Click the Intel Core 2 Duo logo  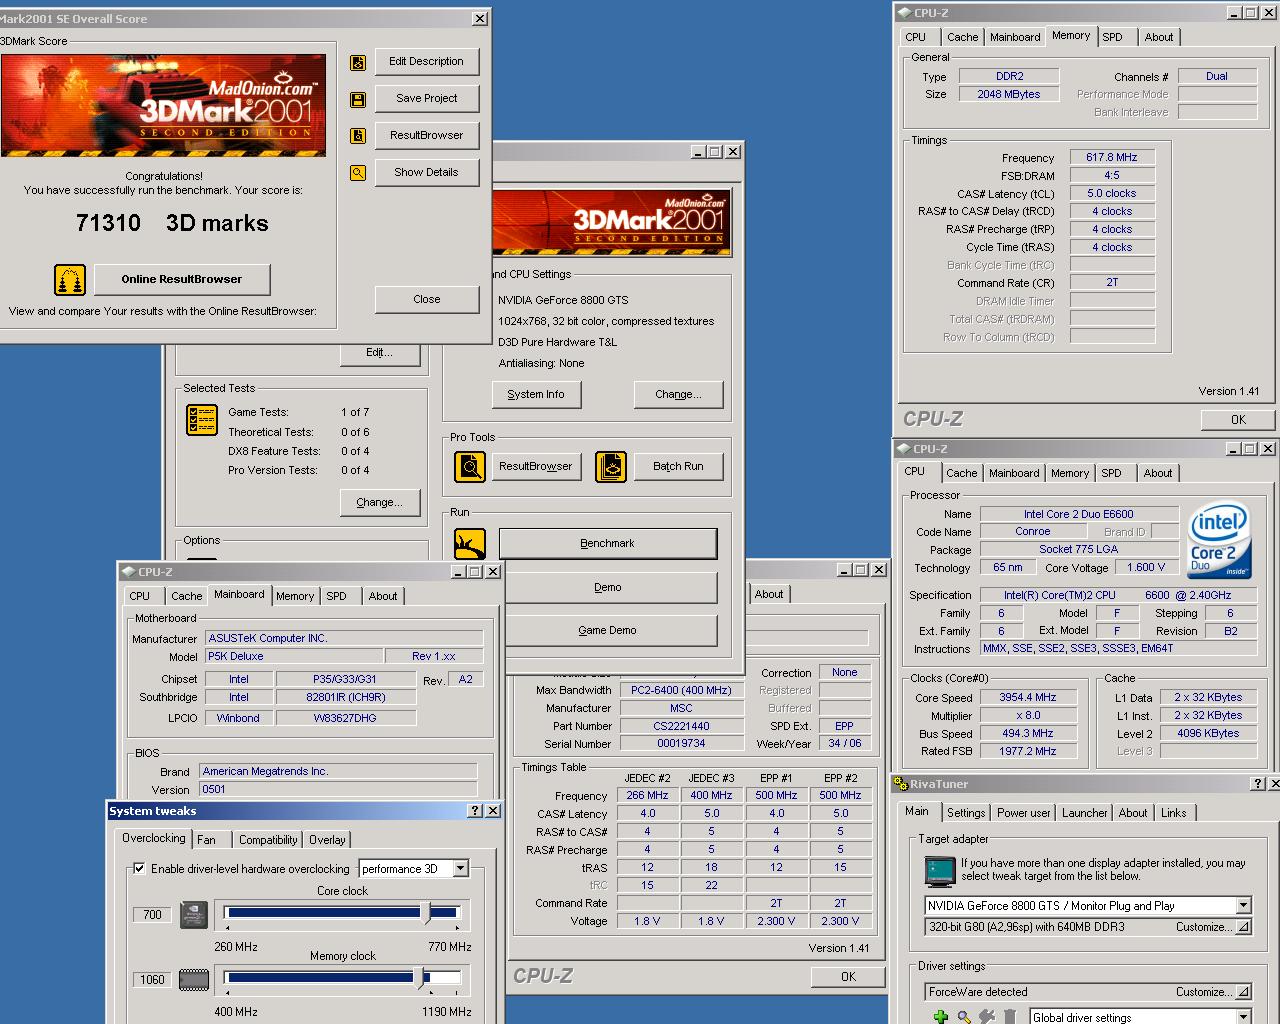point(1219,540)
